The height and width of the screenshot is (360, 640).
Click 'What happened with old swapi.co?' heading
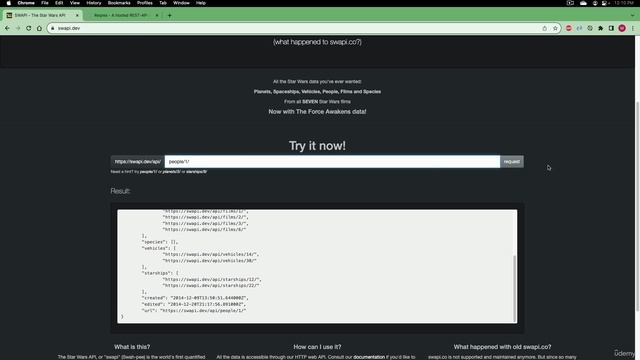click(502, 347)
